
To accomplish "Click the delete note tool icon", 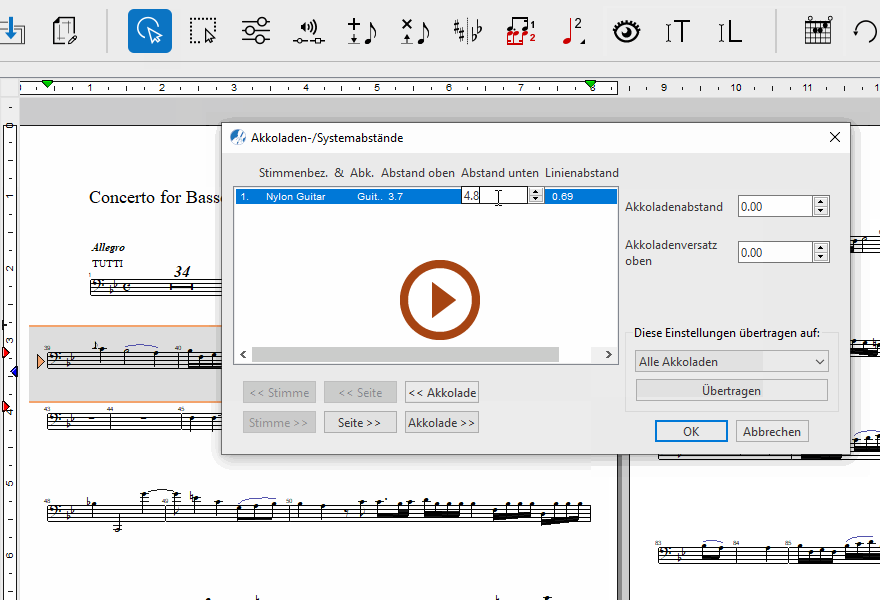I will [x=414, y=31].
